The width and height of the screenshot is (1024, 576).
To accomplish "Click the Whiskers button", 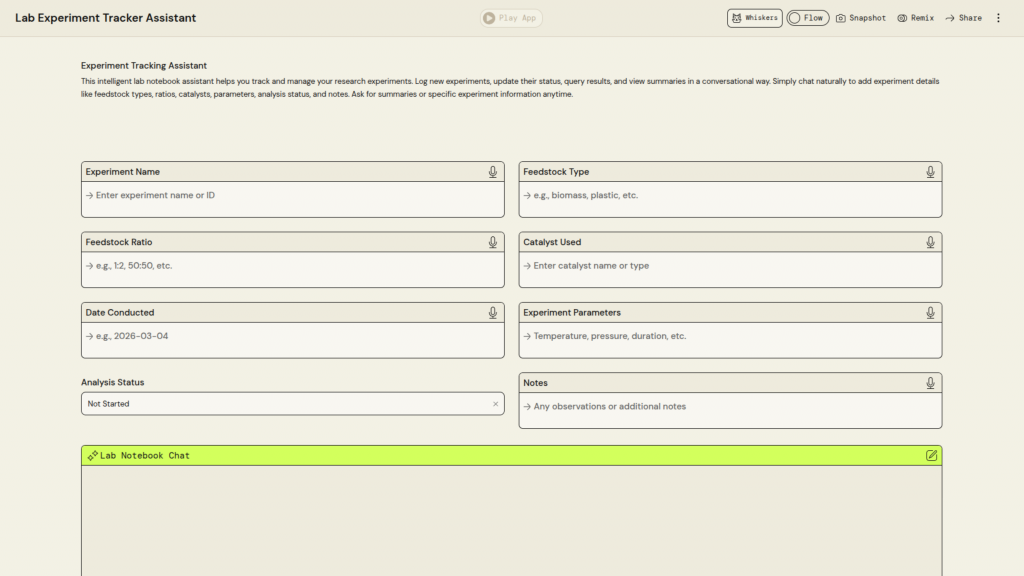I will pyautogui.click(x=754, y=18).
